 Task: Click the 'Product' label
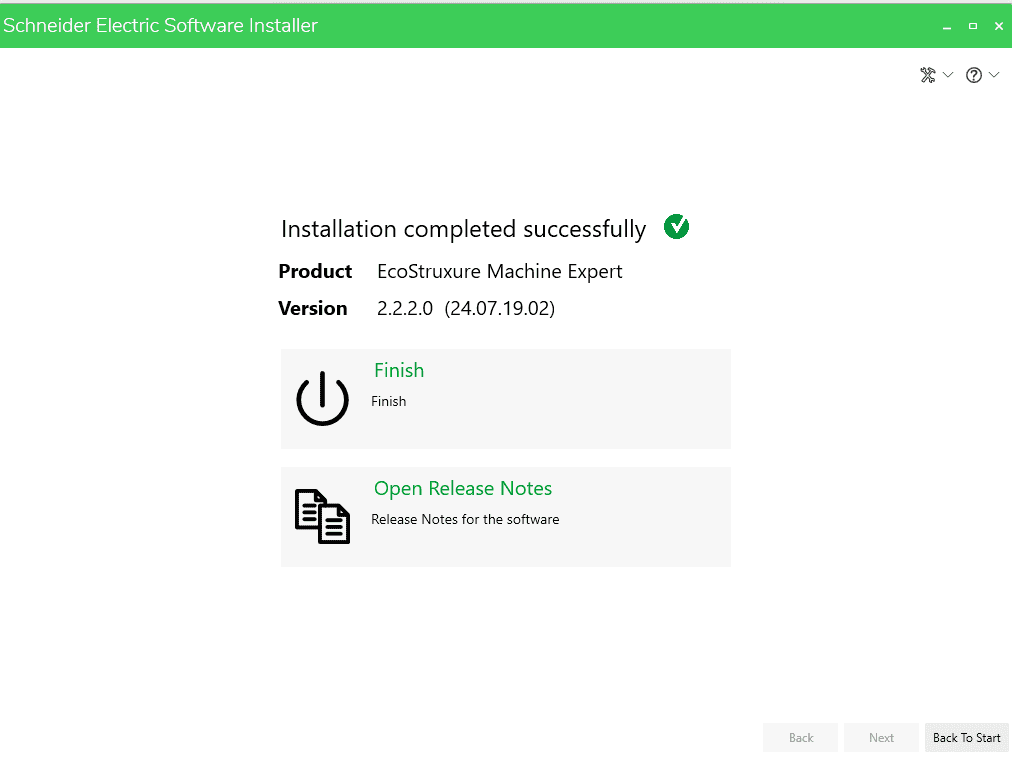[x=315, y=271]
